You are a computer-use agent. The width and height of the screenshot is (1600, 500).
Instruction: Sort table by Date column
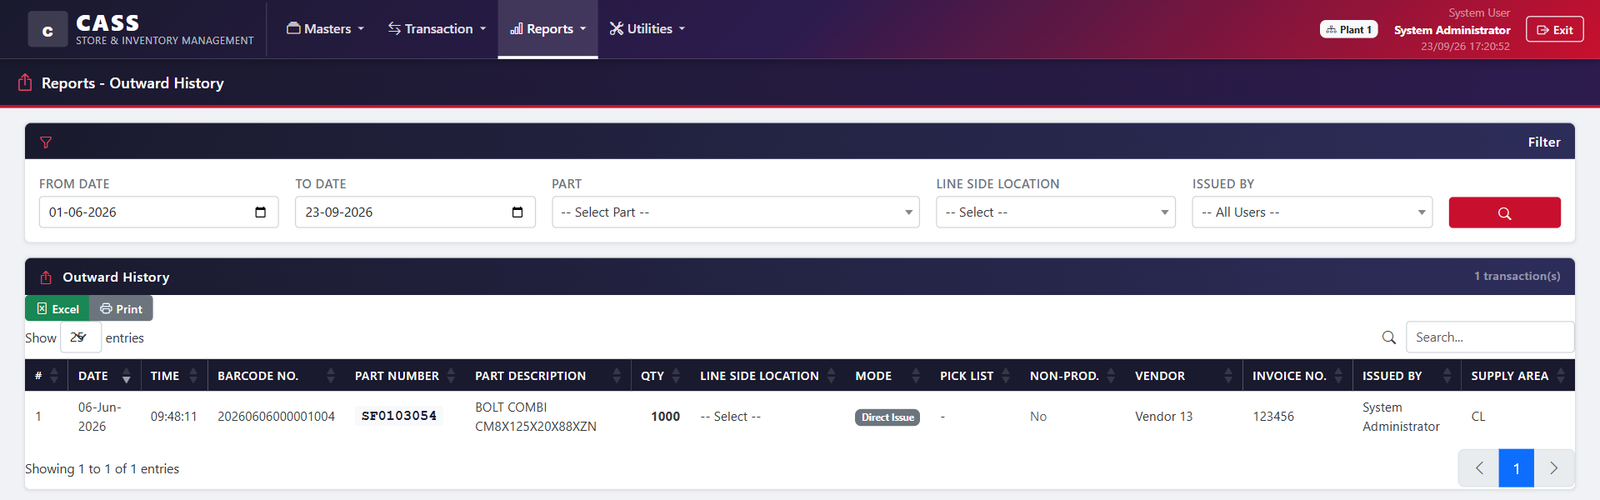(x=104, y=375)
